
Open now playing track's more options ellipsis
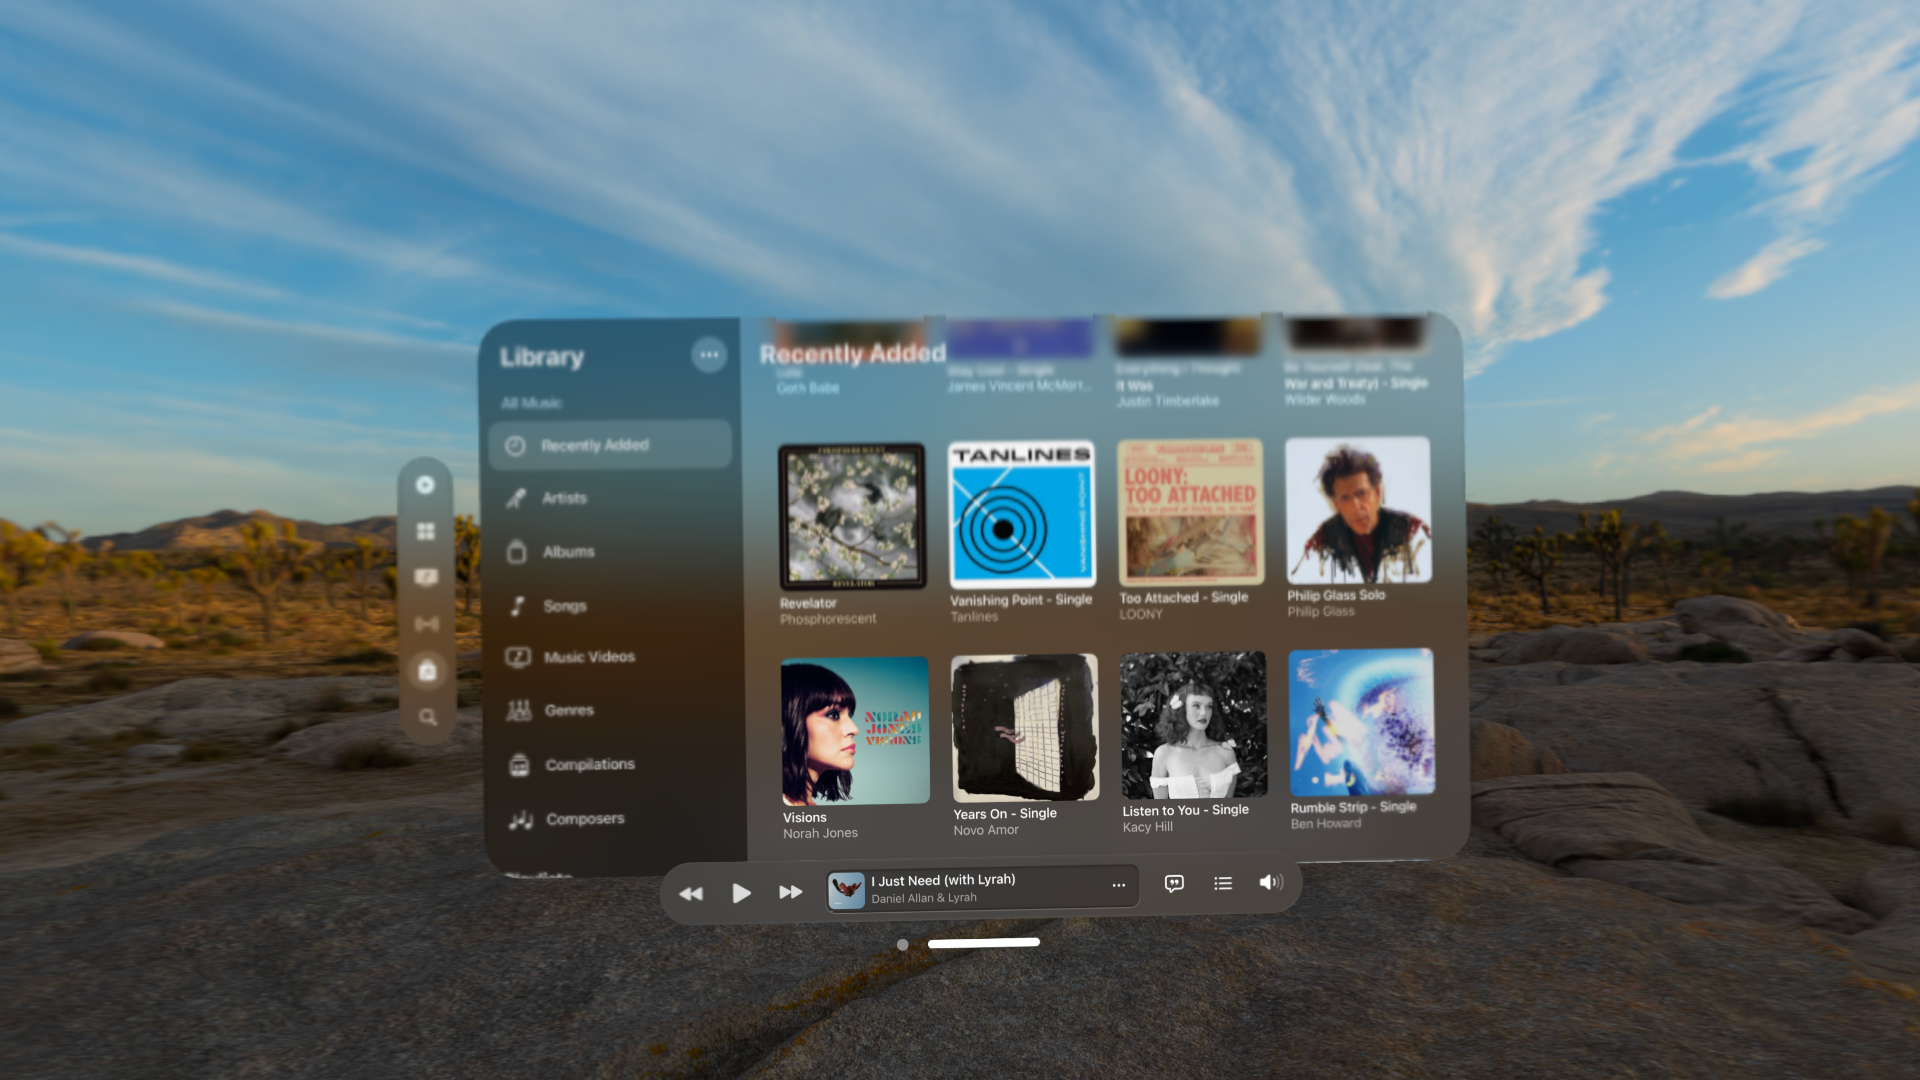click(x=1118, y=885)
